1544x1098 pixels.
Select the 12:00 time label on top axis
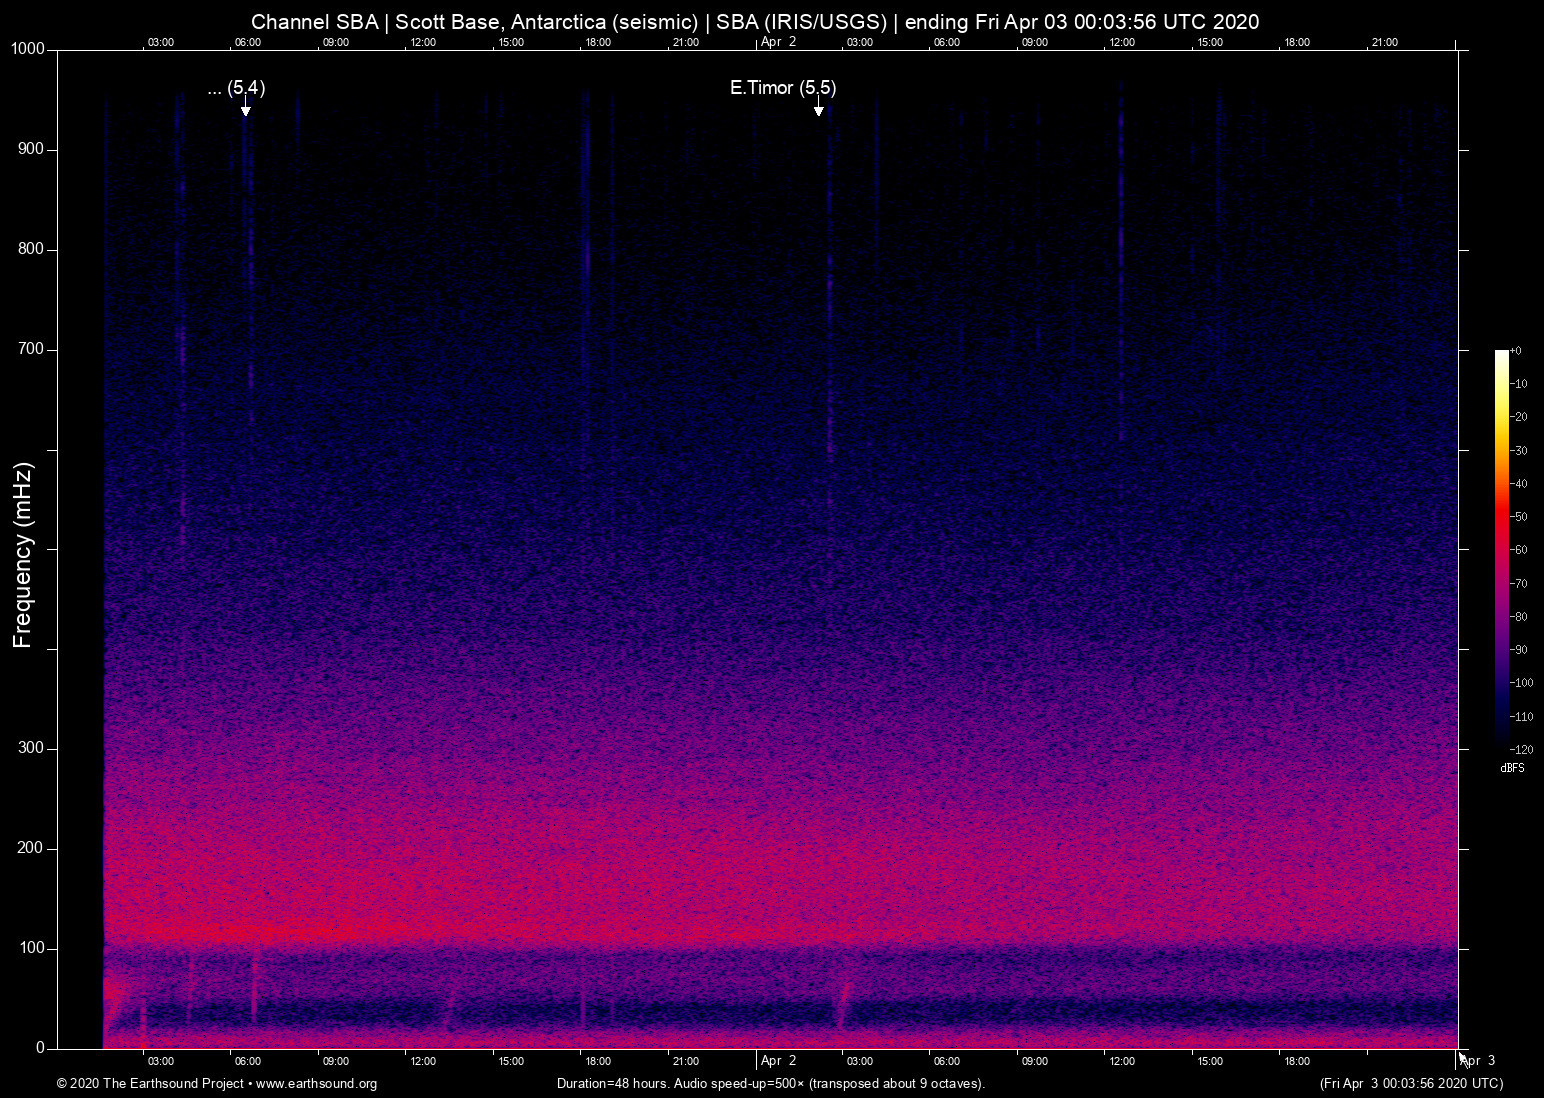pos(423,42)
